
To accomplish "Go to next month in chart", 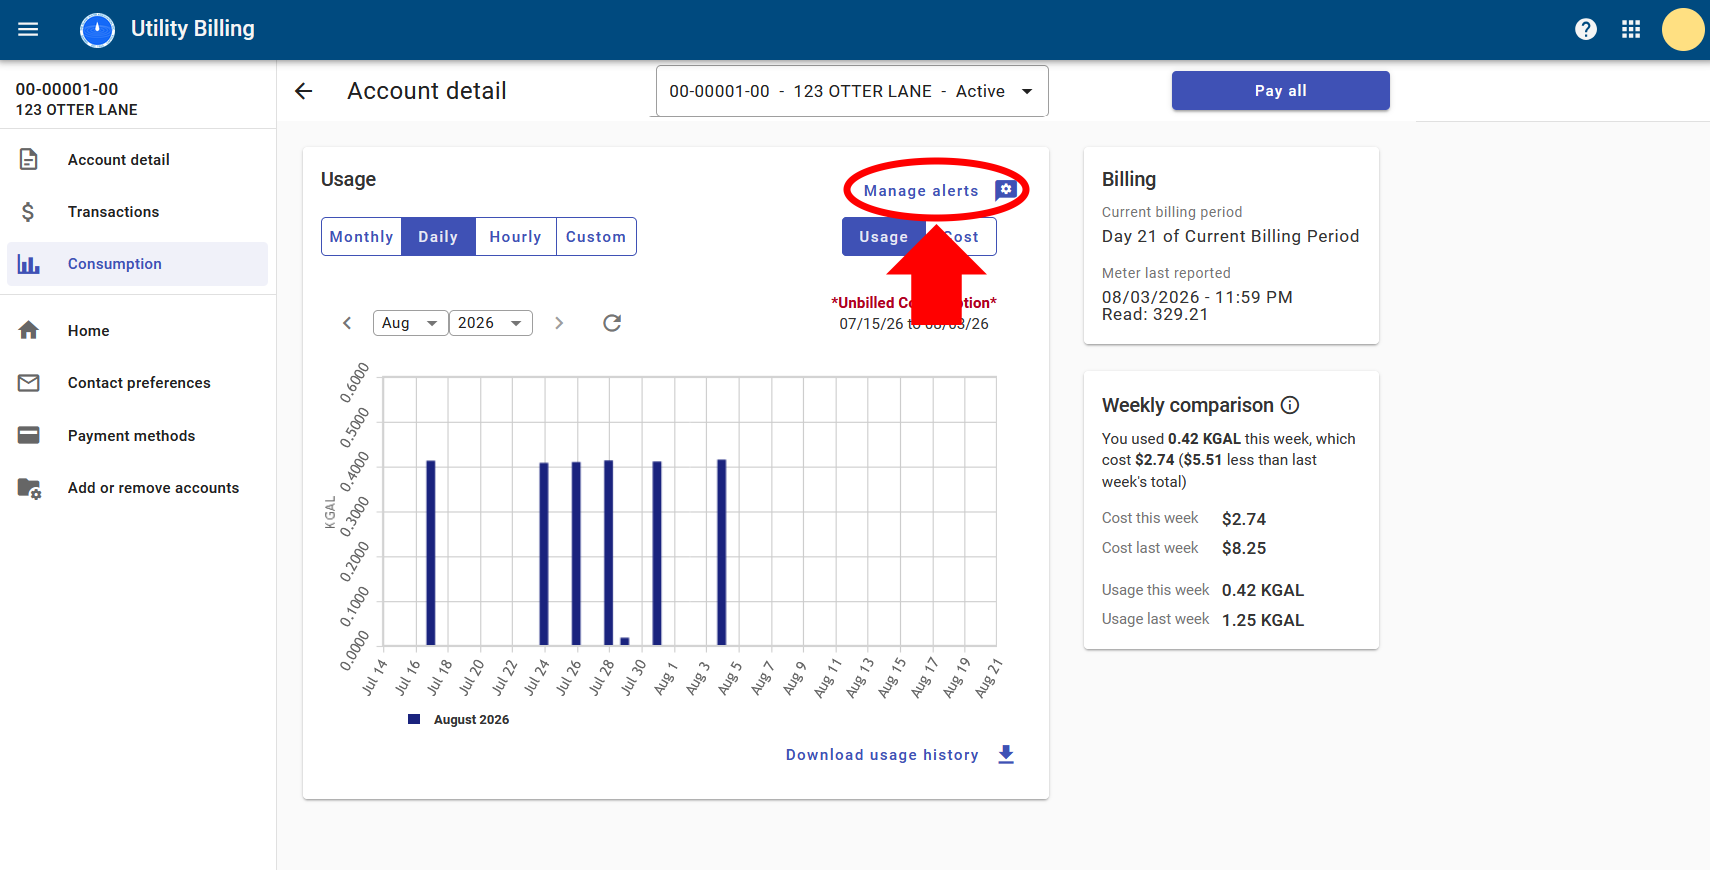I will coord(559,323).
